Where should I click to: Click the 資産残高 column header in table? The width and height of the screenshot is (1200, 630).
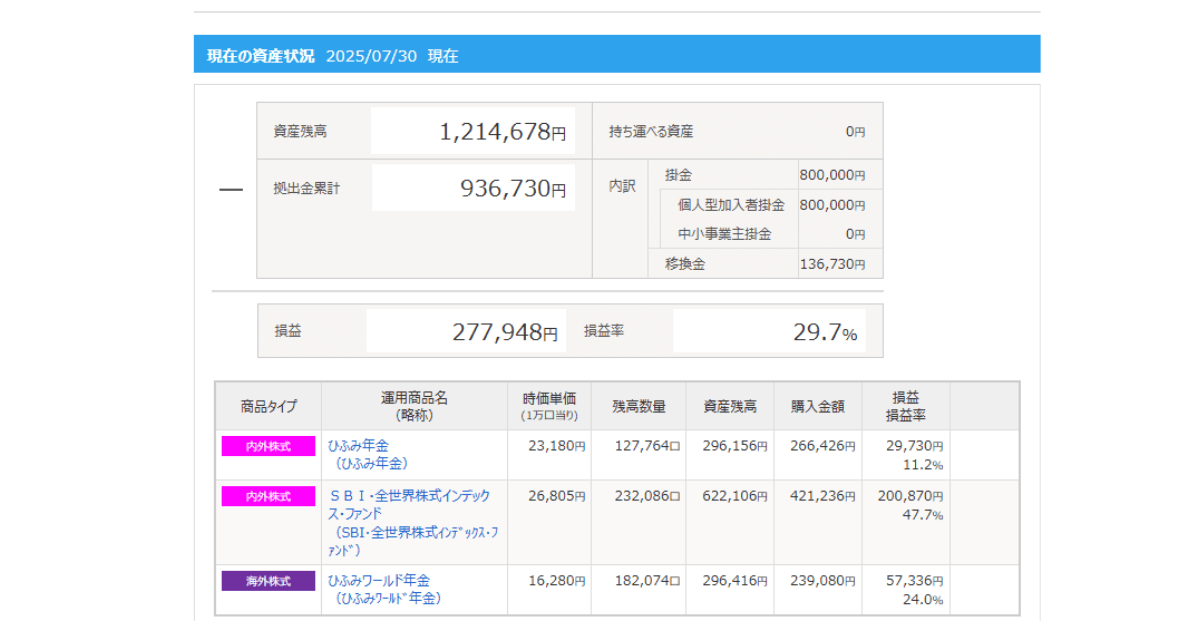pos(730,406)
